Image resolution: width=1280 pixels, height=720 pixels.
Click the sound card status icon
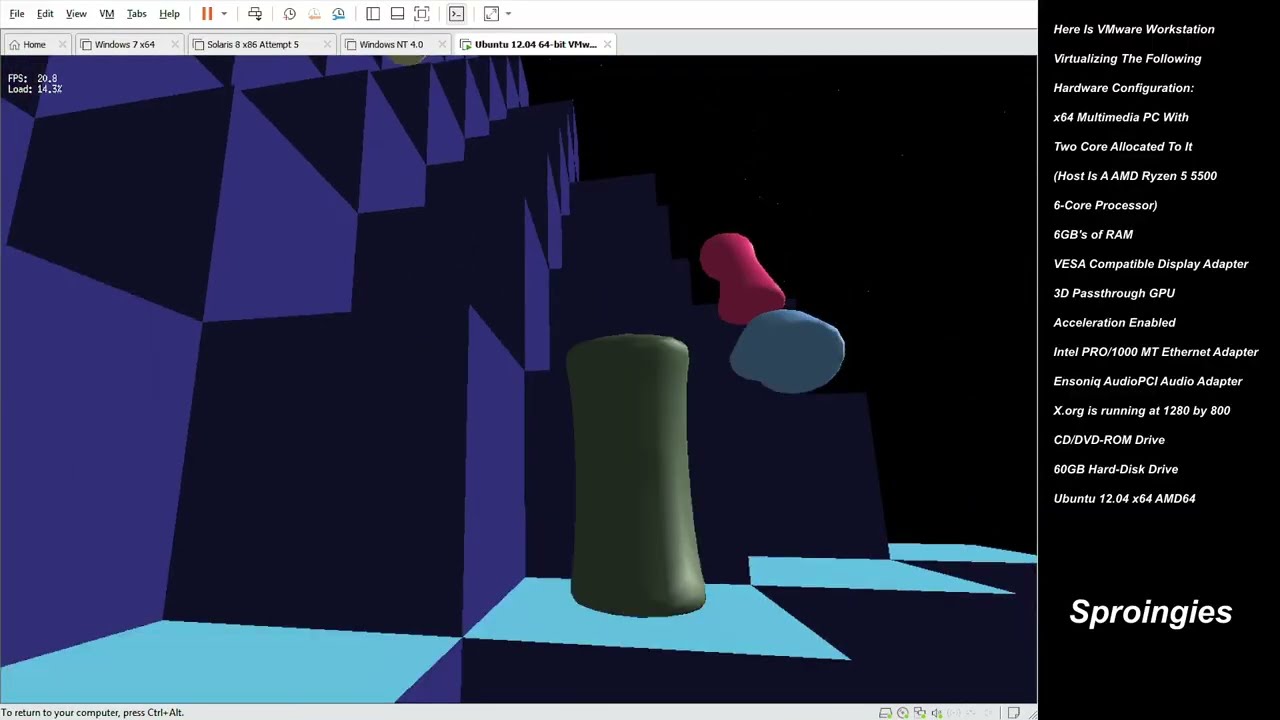pos(937,713)
